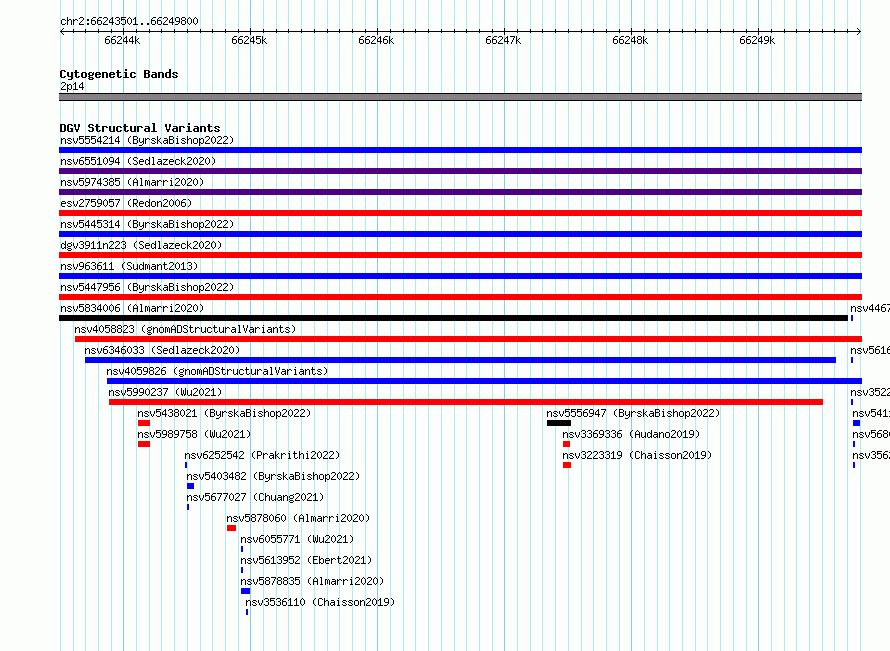The height and width of the screenshot is (651, 890).
Task: Open variant nsv3536110 (Chaisson2019) label
Action: 320,602
